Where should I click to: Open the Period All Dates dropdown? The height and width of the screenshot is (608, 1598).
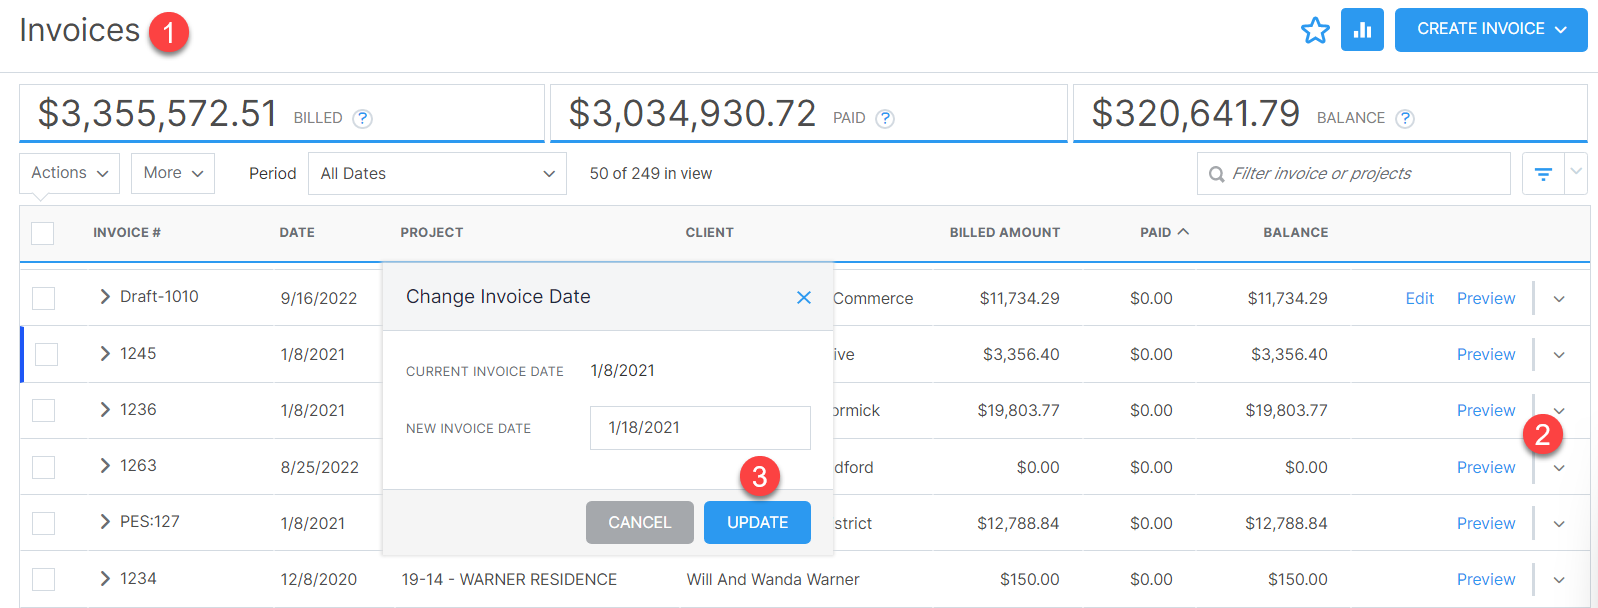pyautogui.click(x=437, y=174)
